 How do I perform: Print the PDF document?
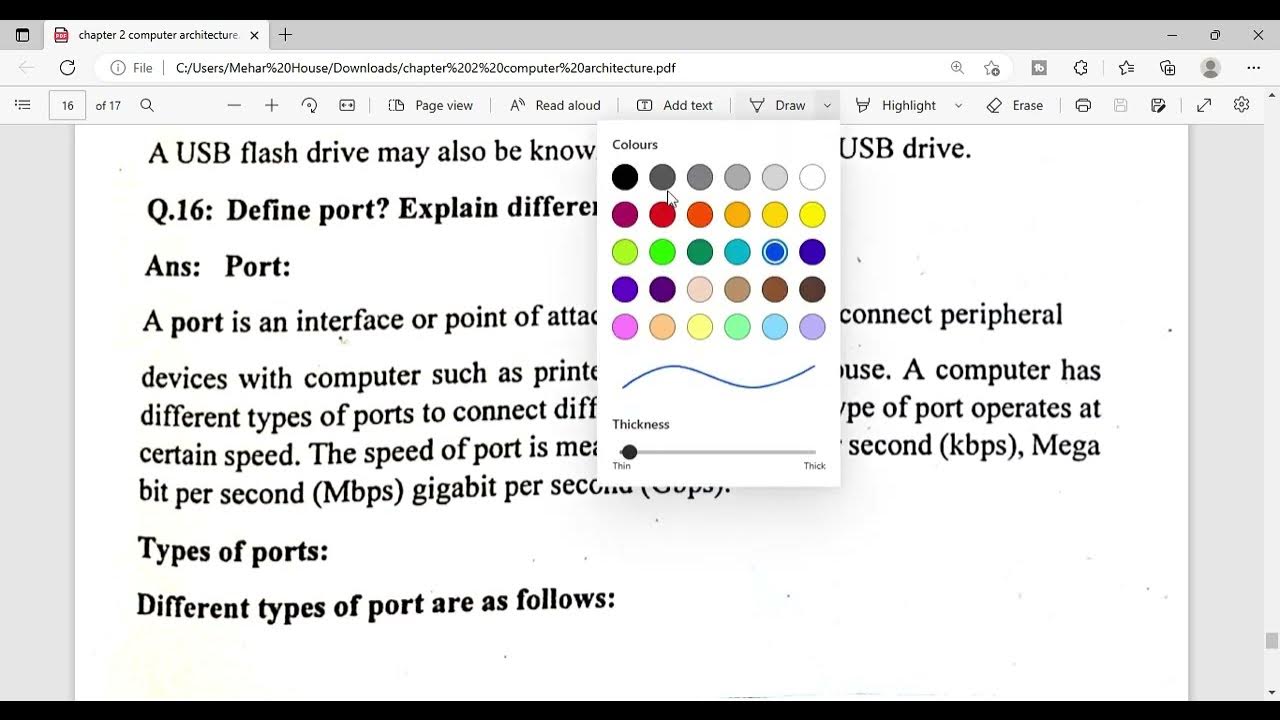click(x=1083, y=105)
